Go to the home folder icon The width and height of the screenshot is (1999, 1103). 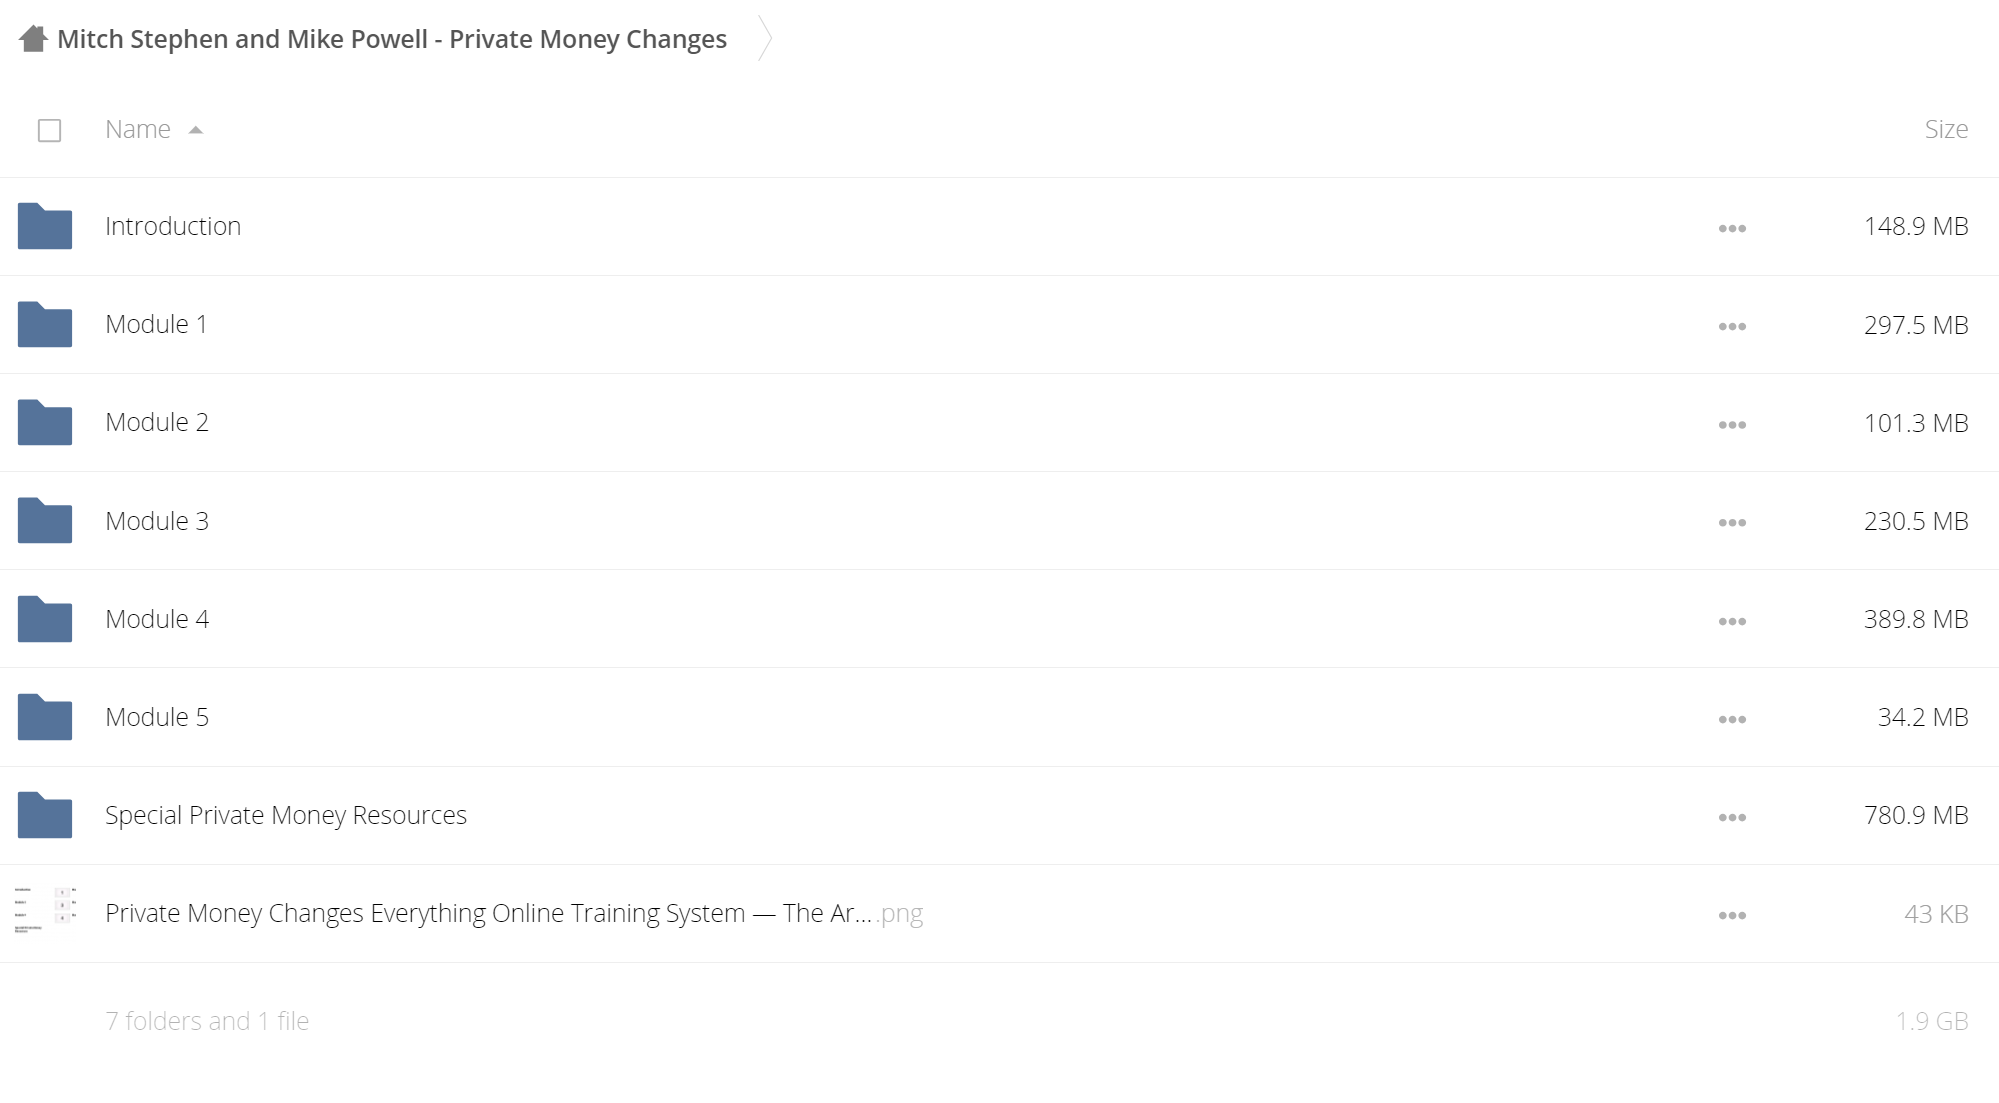pyautogui.click(x=33, y=39)
